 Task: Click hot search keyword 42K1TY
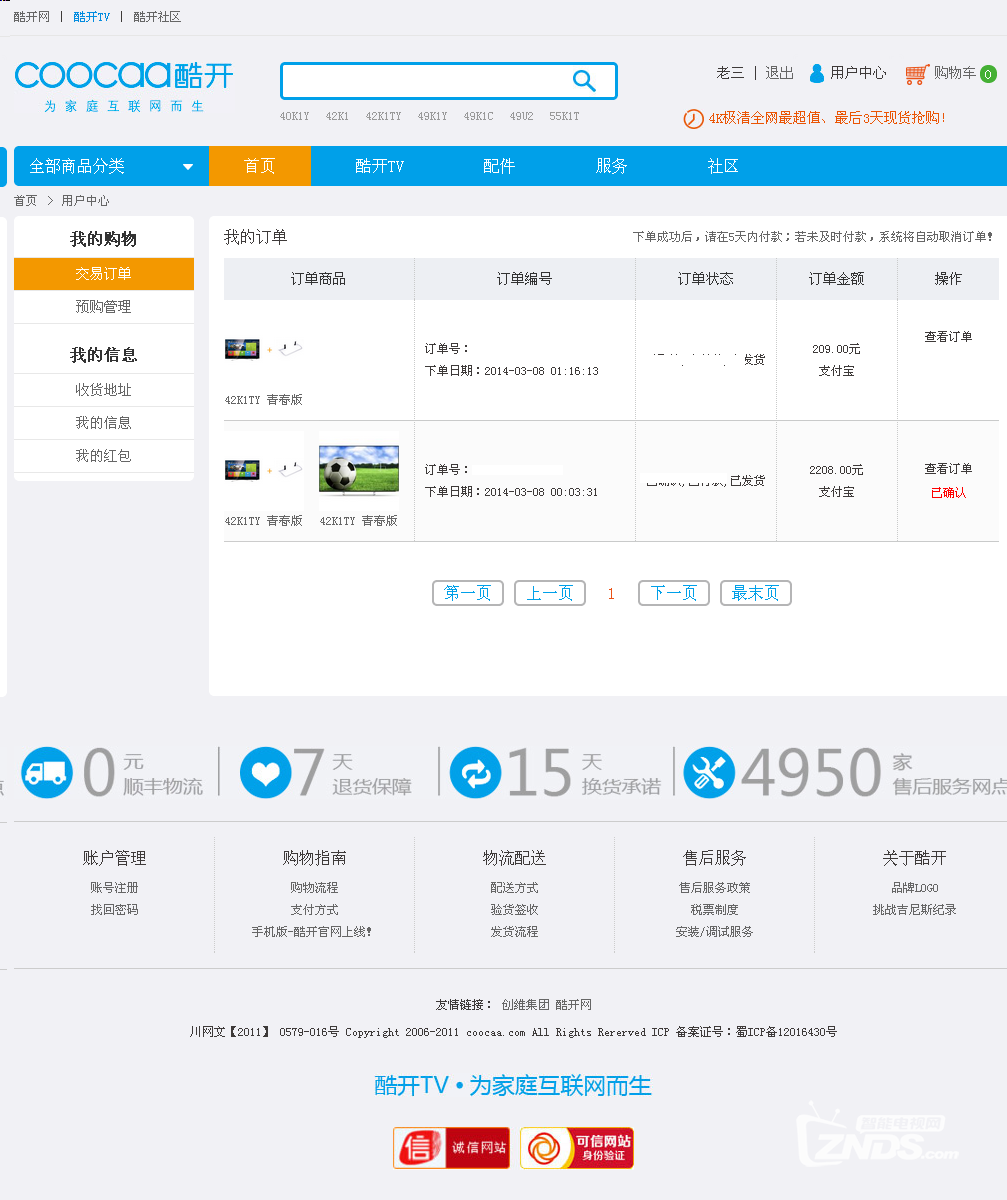(x=384, y=117)
